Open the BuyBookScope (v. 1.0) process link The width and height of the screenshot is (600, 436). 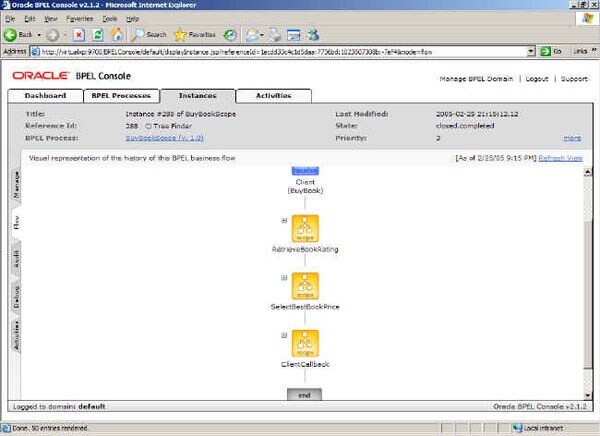[165, 138]
